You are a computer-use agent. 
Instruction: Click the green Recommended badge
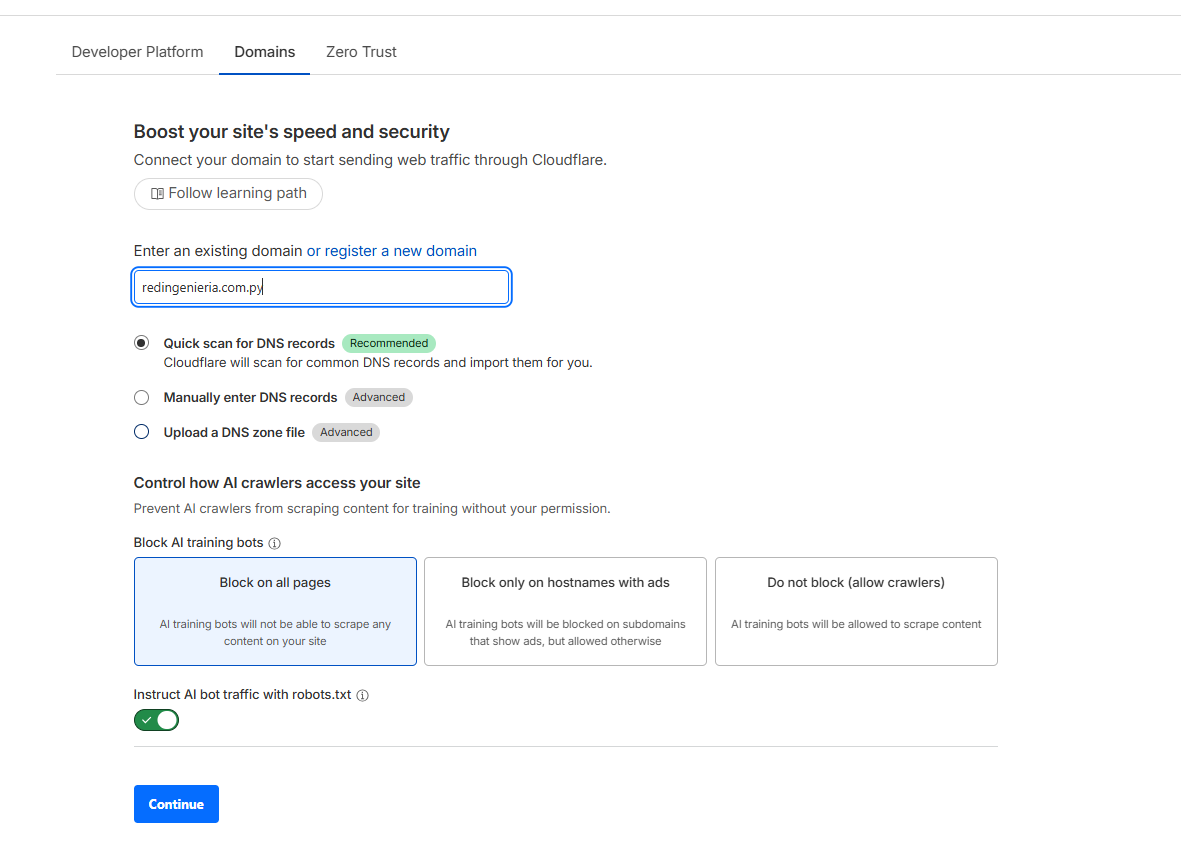389,343
